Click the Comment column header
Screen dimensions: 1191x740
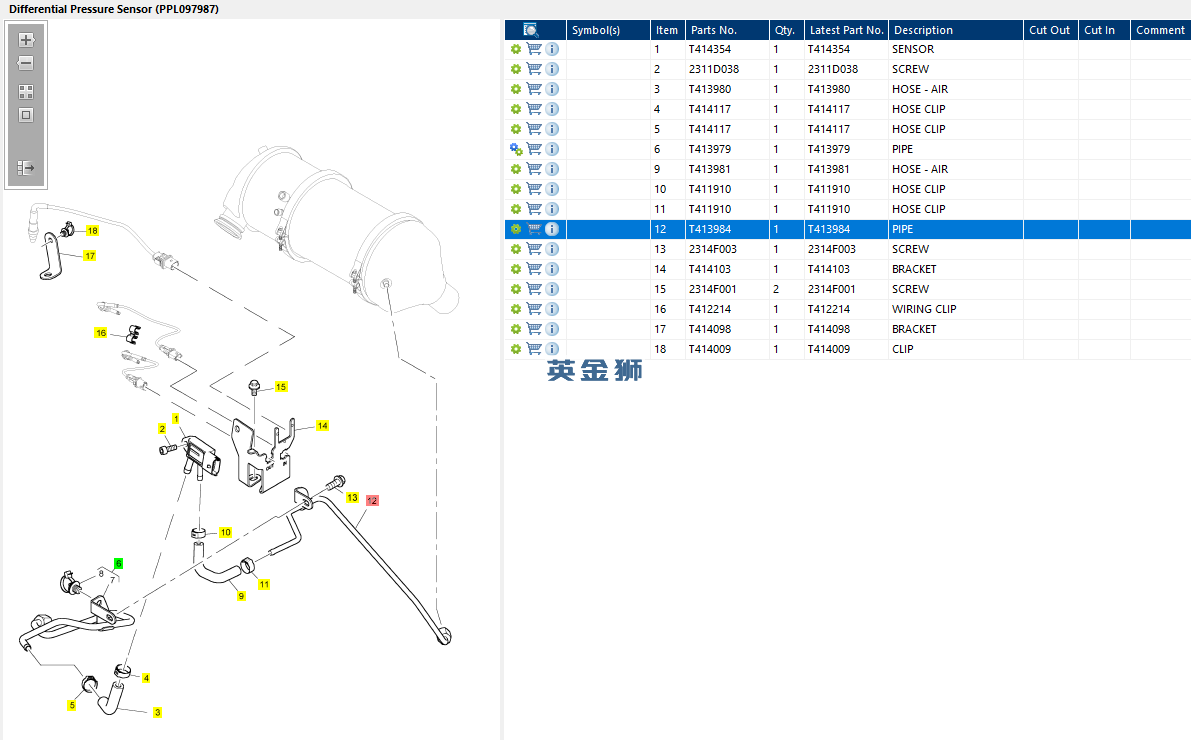pyautogui.click(x=1161, y=30)
